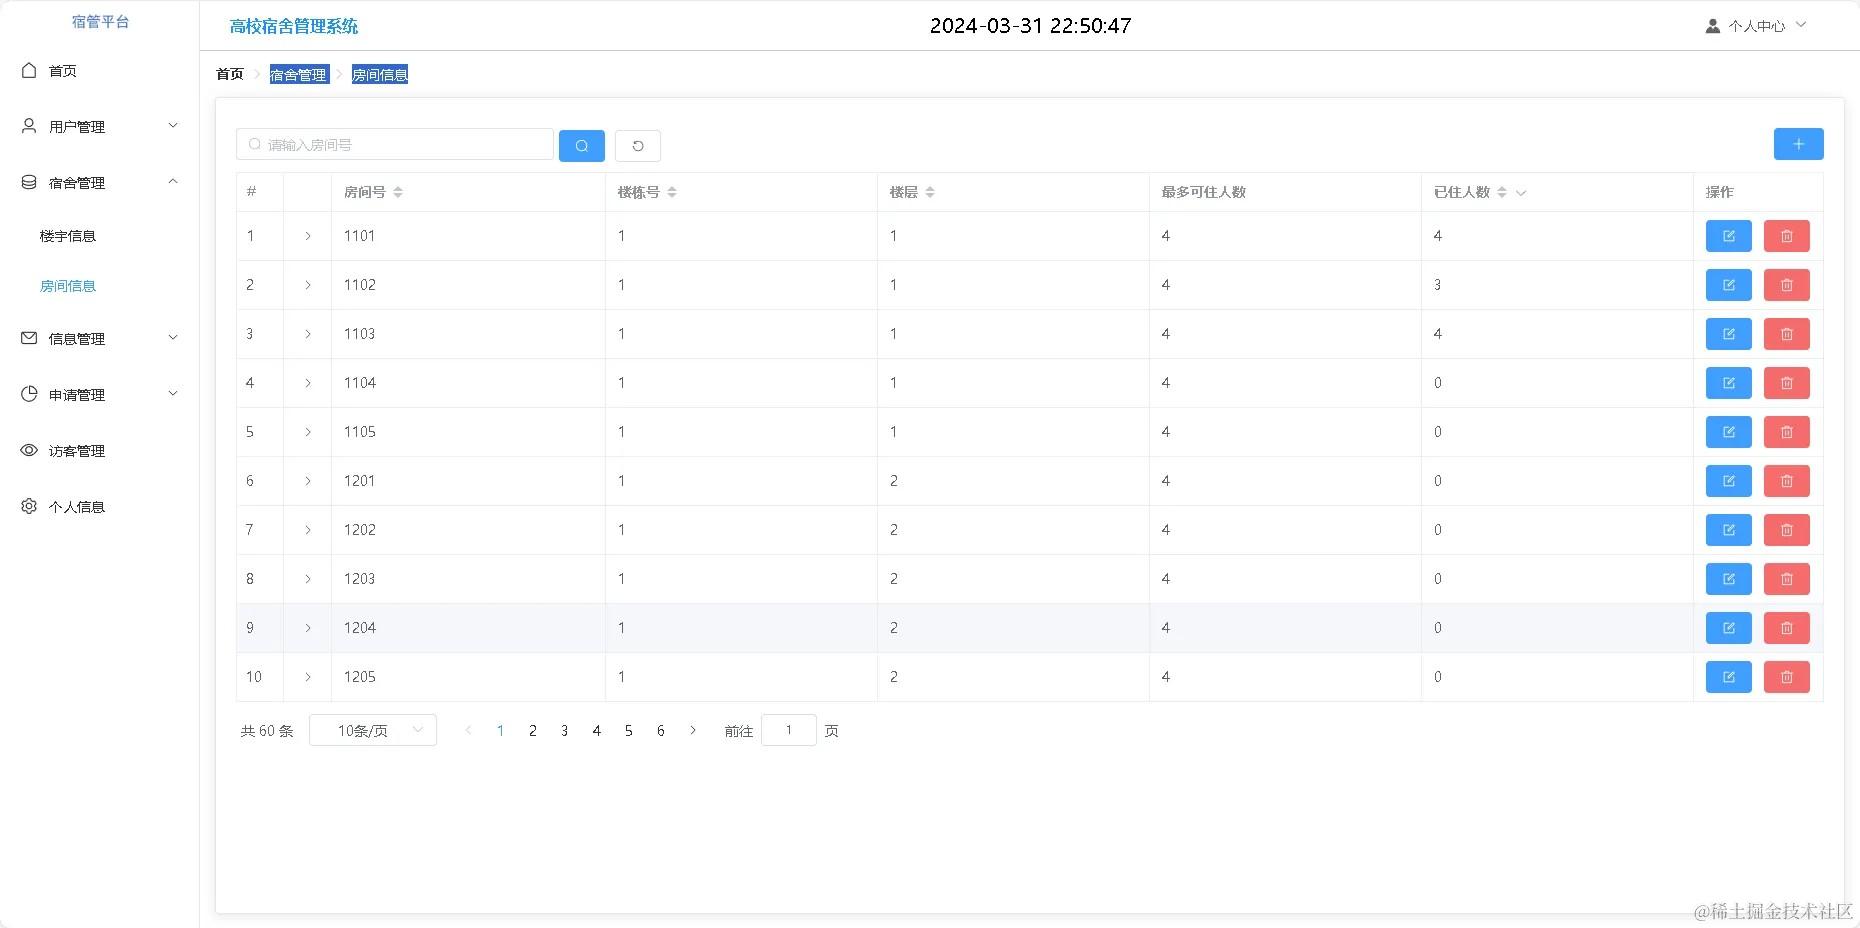Go to page 2 of results
Viewport: 1860px width, 928px height.
click(x=533, y=731)
